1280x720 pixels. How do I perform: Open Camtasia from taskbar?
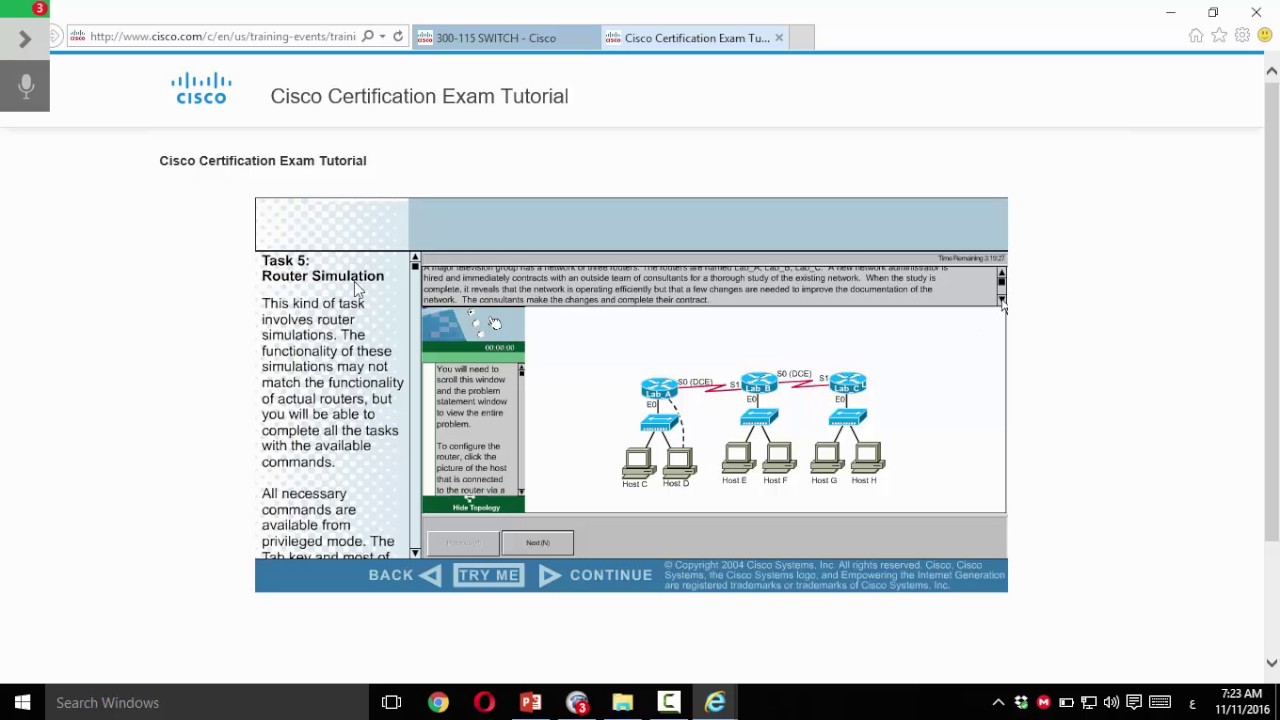tap(668, 702)
